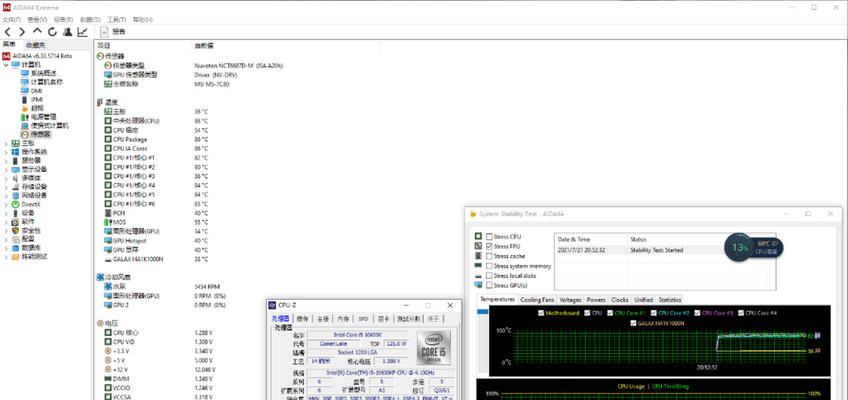
Task: Click the line chart toolbar icon
Action: coord(82,32)
